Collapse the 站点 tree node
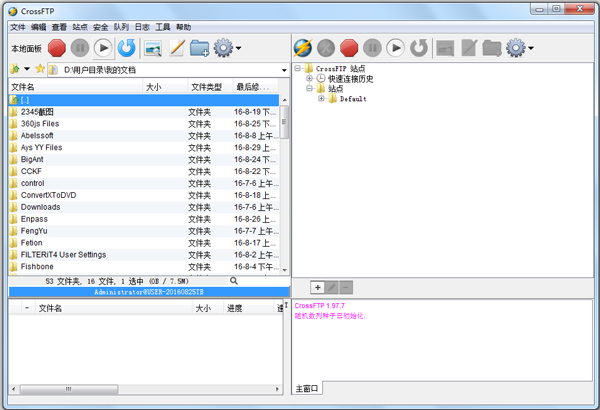 [309, 88]
